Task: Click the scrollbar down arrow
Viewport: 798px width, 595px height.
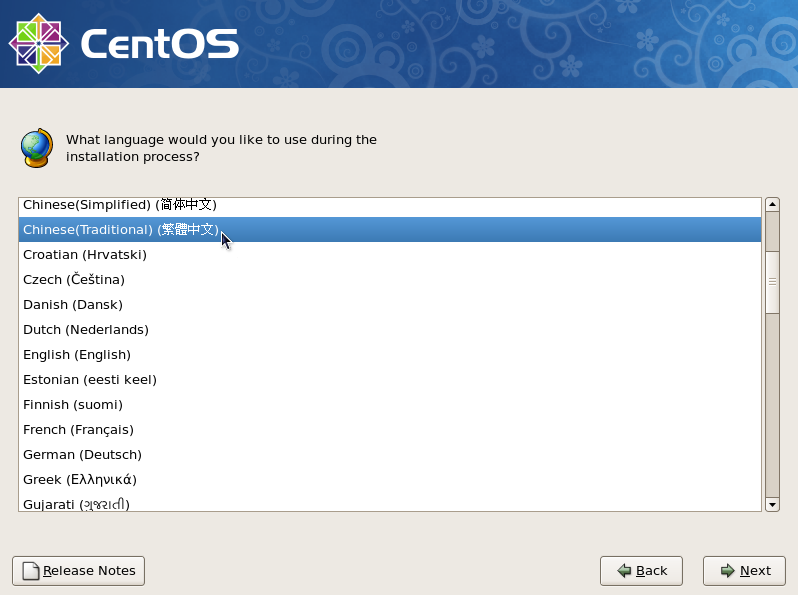Action: 772,504
